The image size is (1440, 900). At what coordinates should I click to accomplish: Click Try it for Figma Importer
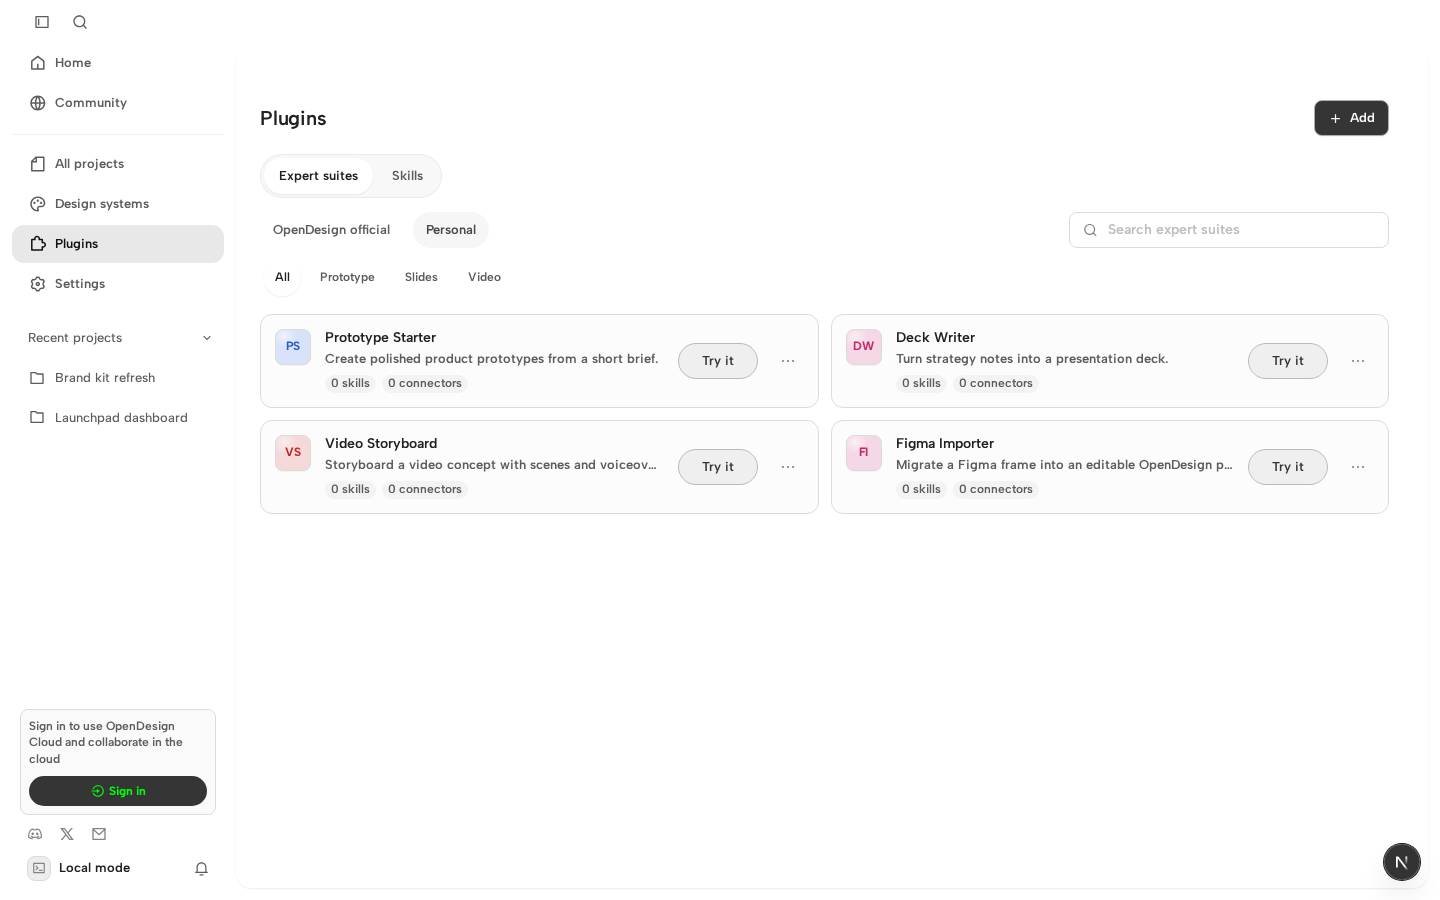1288,467
